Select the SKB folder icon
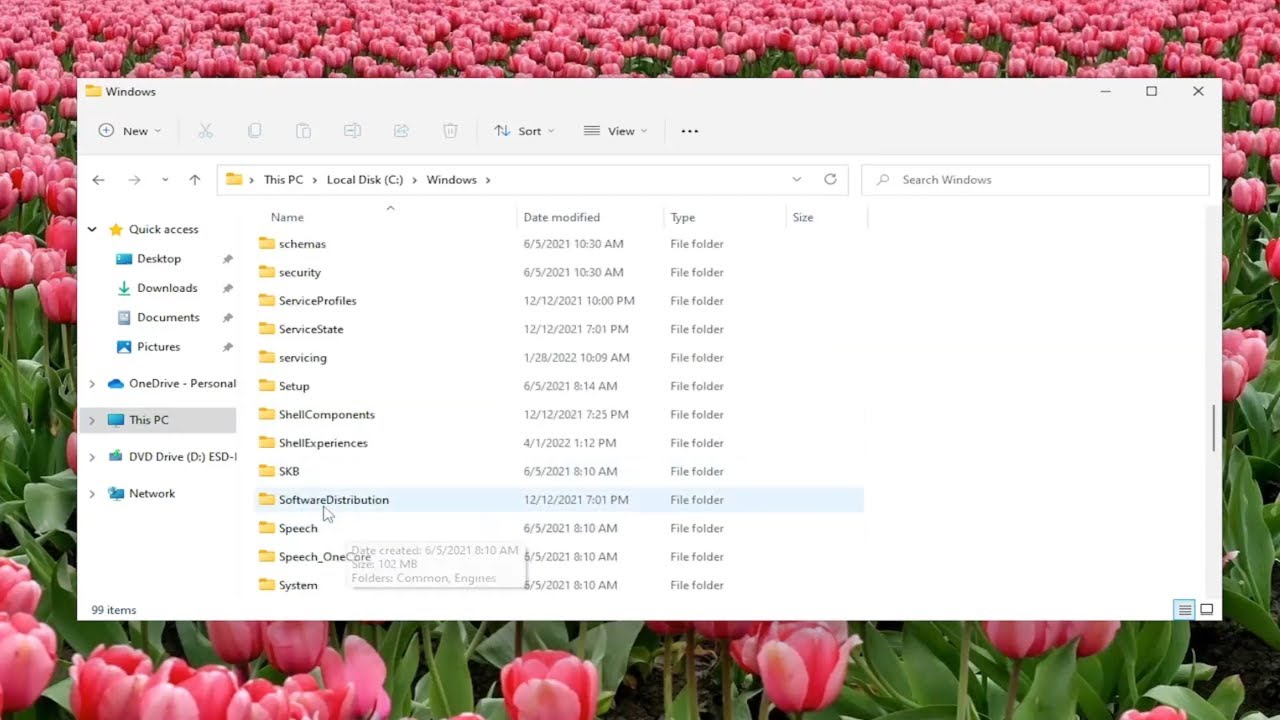 266,471
